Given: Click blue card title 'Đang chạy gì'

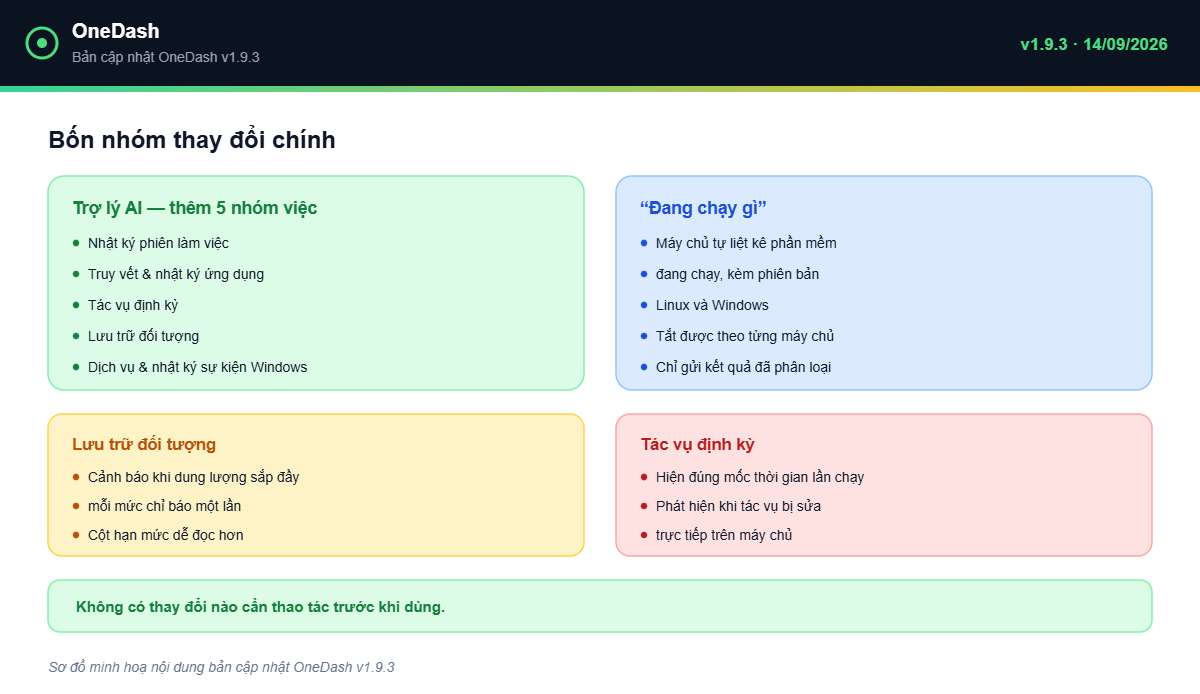Looking at the screenshot, I should tap(703, 208).
